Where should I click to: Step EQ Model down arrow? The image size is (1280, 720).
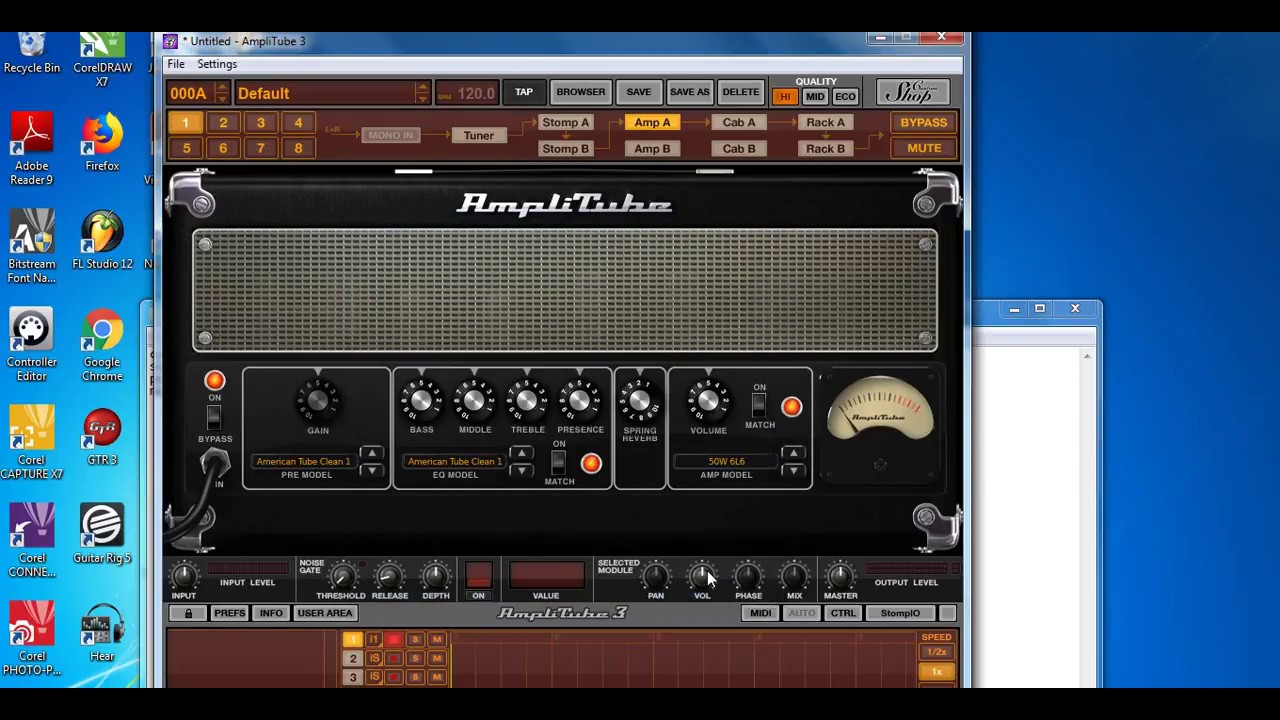[521, 470]
